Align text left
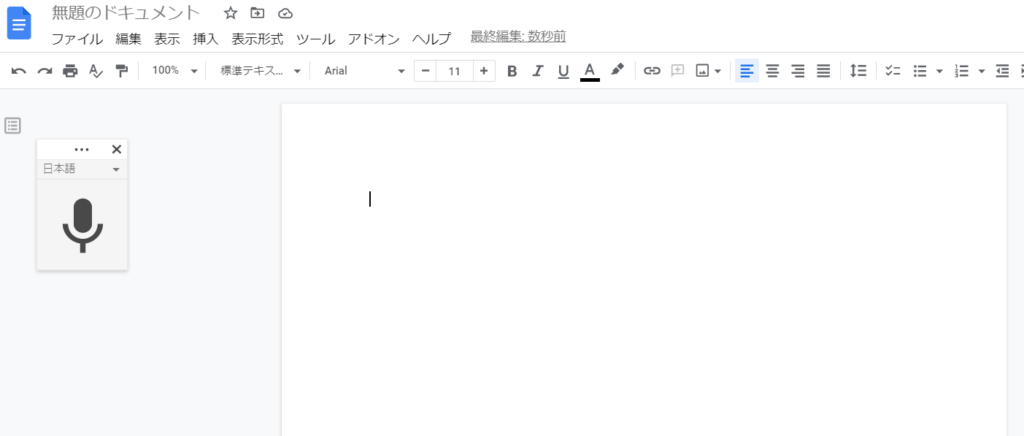1024x436 pixels. click(x=746, y=71)
